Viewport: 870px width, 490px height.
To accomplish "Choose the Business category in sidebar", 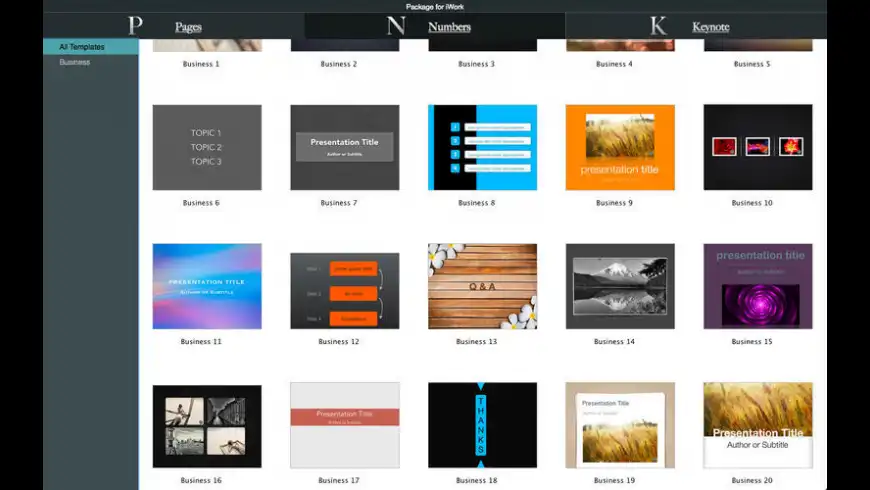I will click(75, 62).
